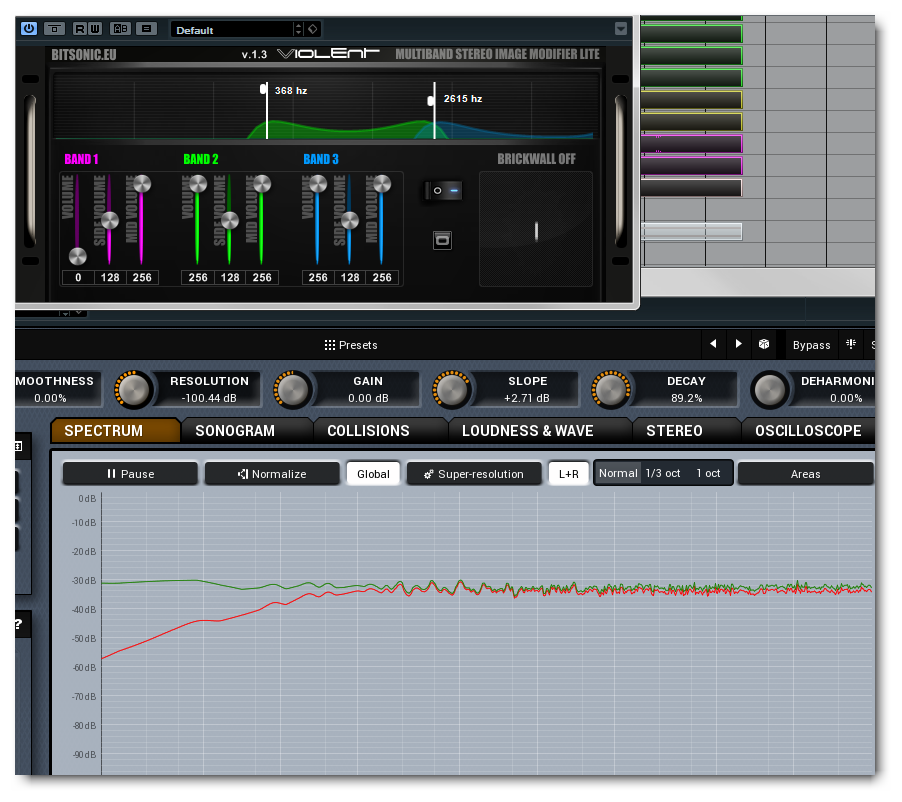Click the Decay knob
The height and width of the screenshot is (802, 902).
tap(611, 390)
